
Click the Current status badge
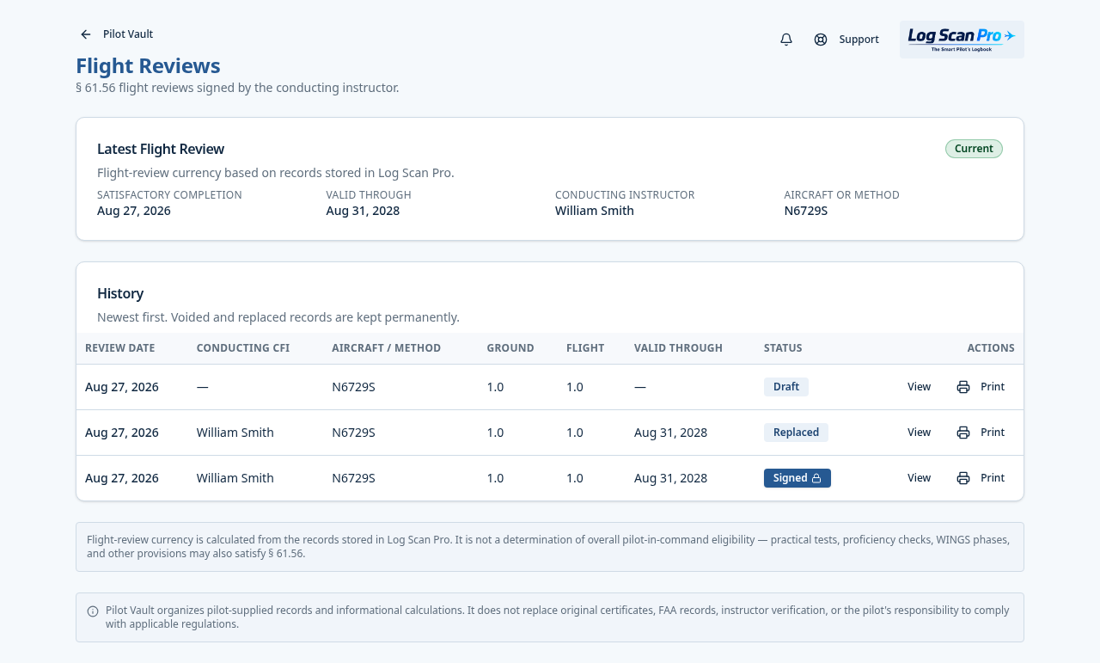(x=974, y=149)
